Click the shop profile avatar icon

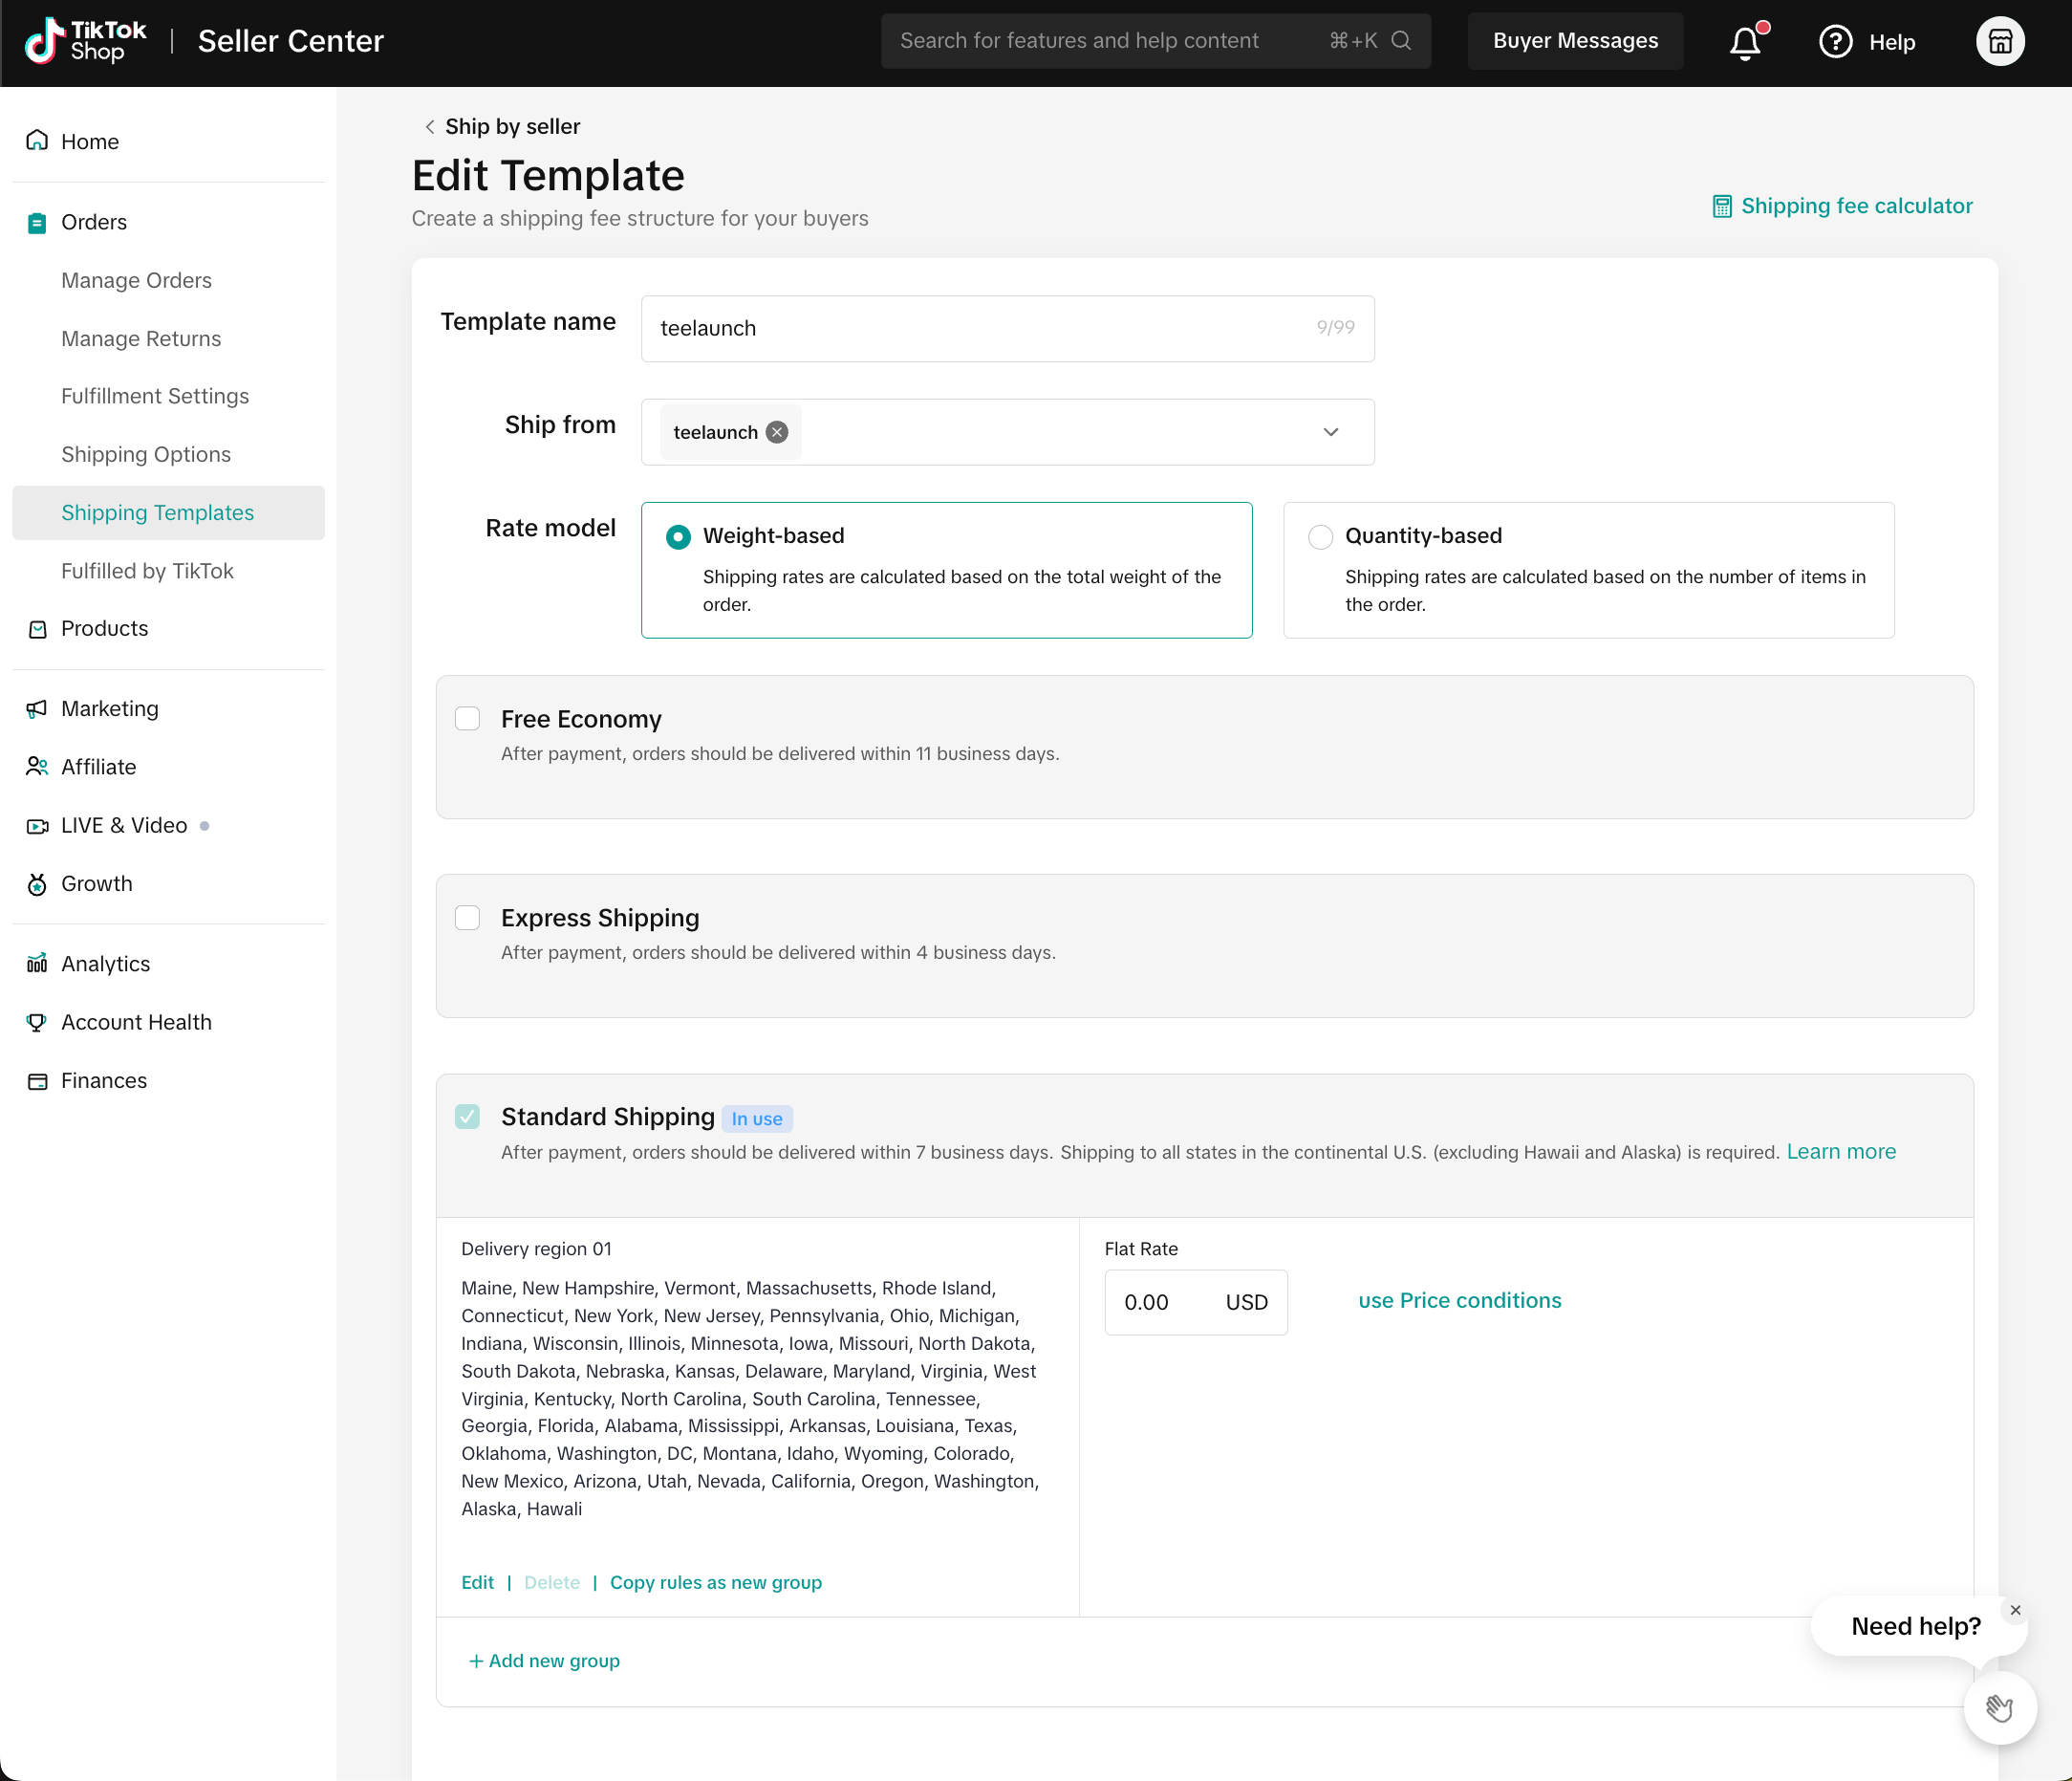(x=1999, y=42)
